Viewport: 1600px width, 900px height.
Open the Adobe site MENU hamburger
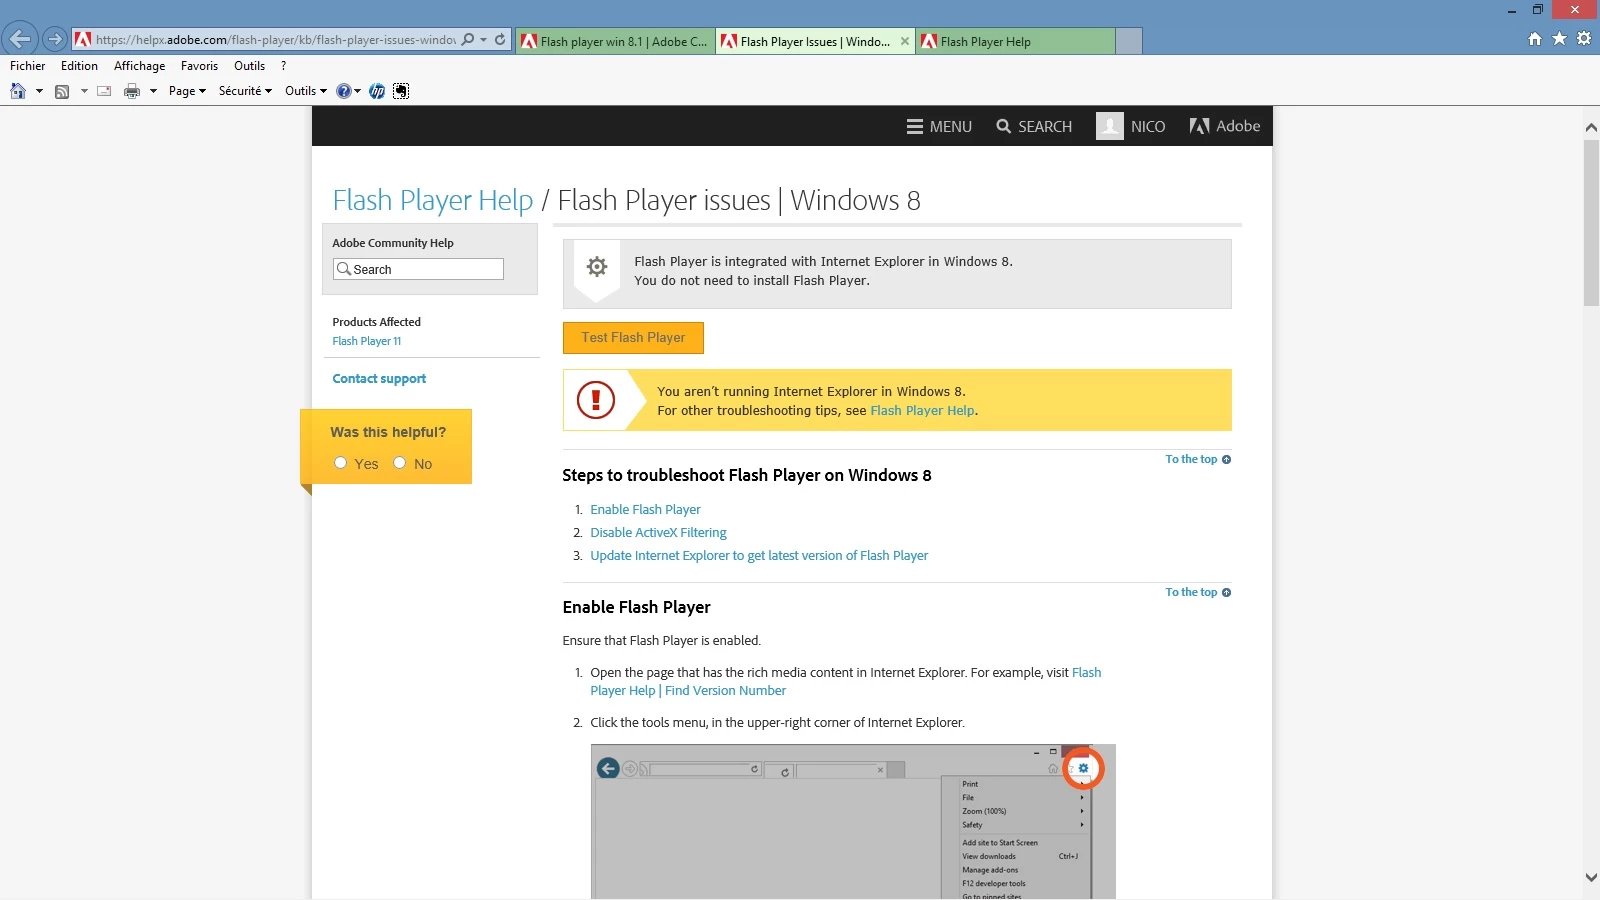click(939, 127)
